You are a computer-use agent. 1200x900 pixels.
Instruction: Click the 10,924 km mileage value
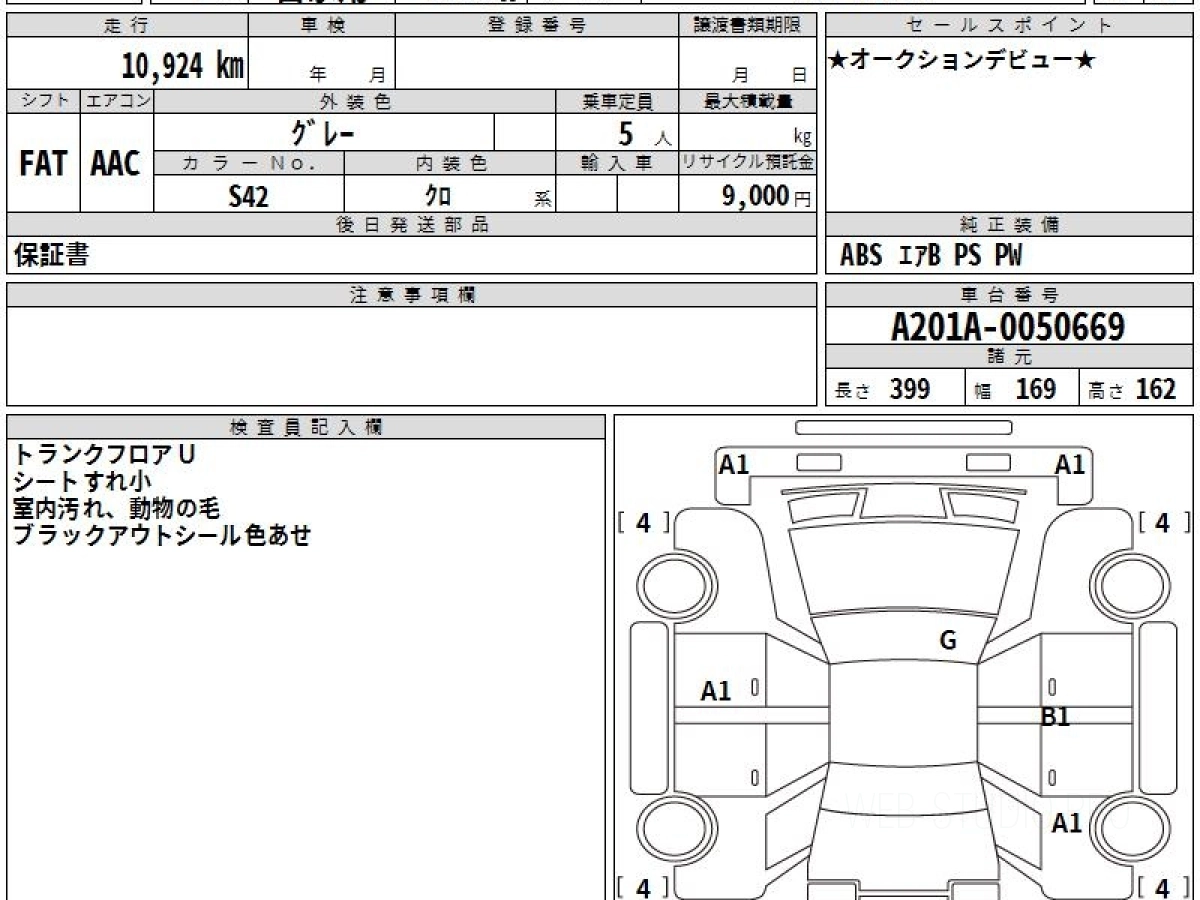(x=183, y=66)
